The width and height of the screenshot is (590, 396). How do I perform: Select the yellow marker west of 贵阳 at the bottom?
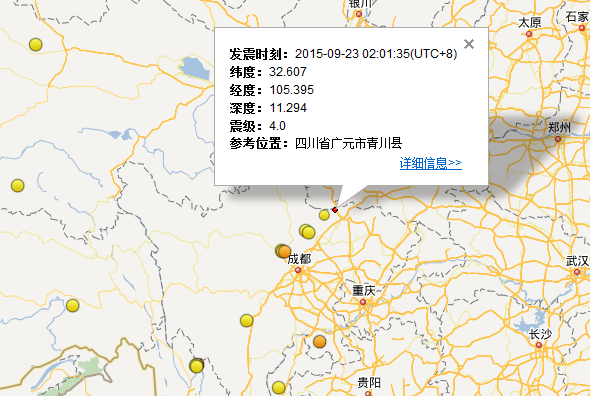[x=278, y=387]
